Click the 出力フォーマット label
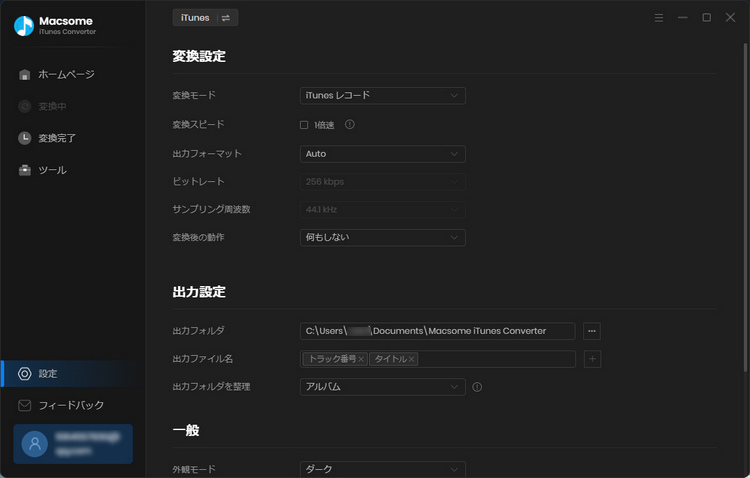Viewport: 750px width, 478px height. point(207,154)
